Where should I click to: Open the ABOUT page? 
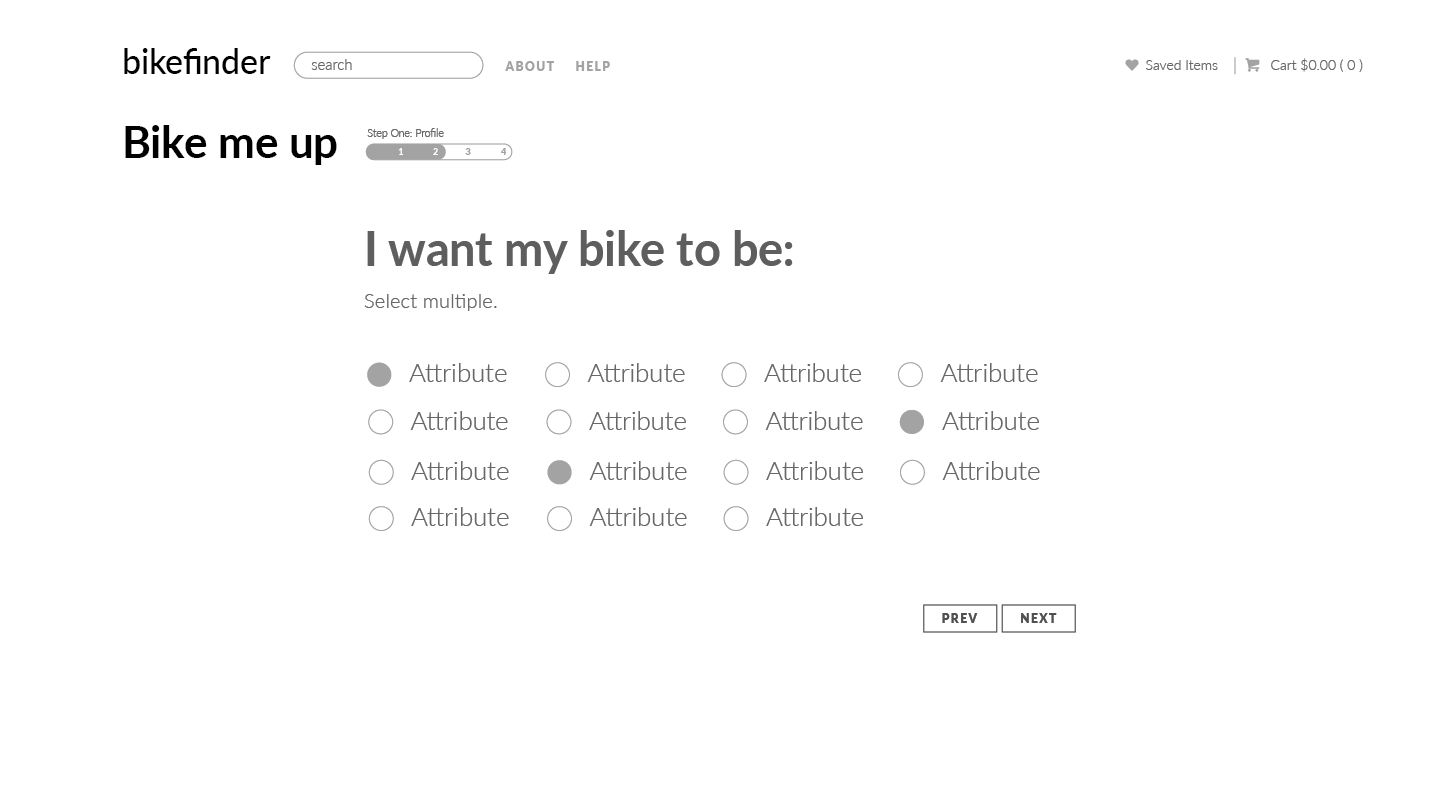[529, 66]
